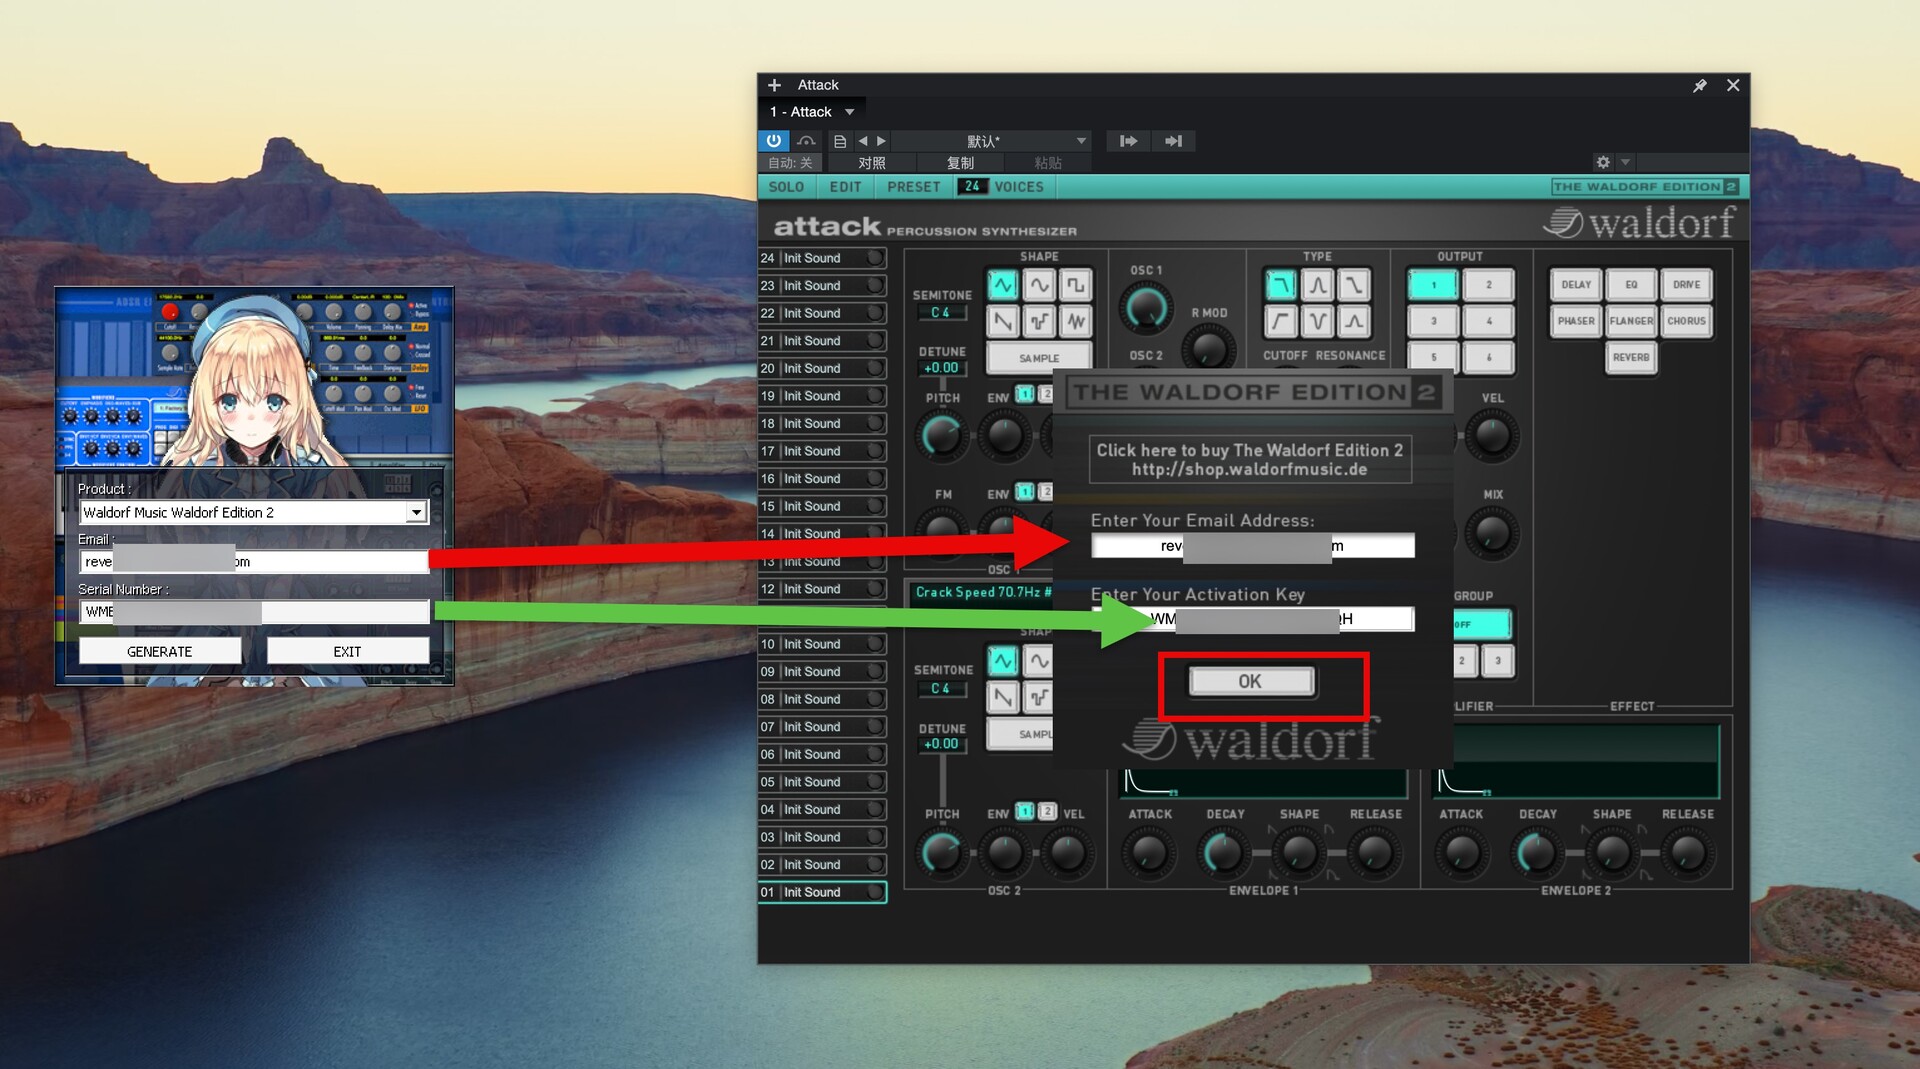Screen dimensions: 1920x1069
Task: Toggle Output 2 button
Action: (1488, 285)
